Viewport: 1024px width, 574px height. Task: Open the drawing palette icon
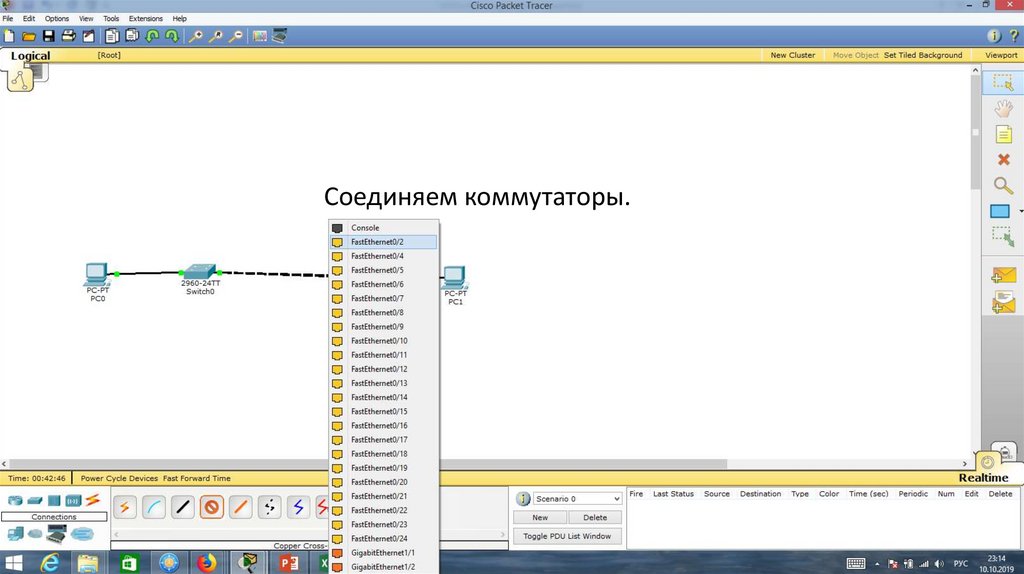[260, 37]
